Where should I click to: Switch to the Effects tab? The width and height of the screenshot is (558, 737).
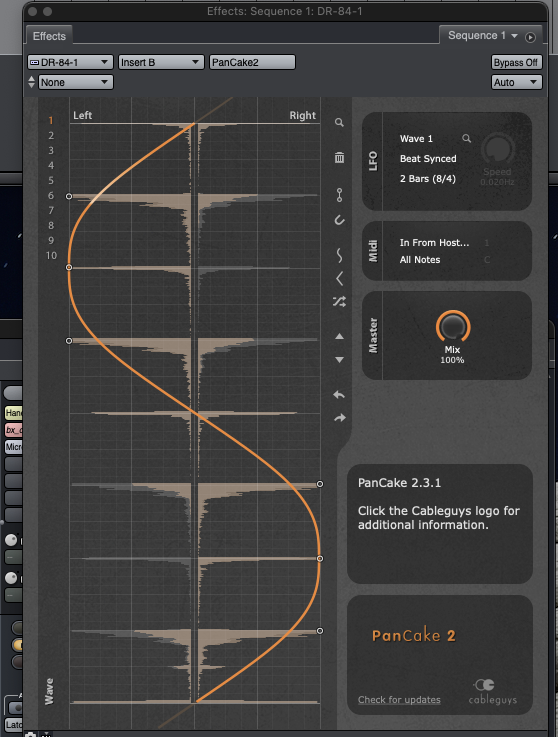click(x=49, y=36)
